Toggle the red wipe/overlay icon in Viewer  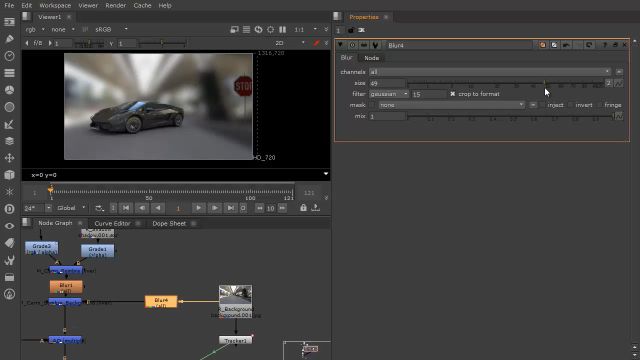[x=316, y=43]
